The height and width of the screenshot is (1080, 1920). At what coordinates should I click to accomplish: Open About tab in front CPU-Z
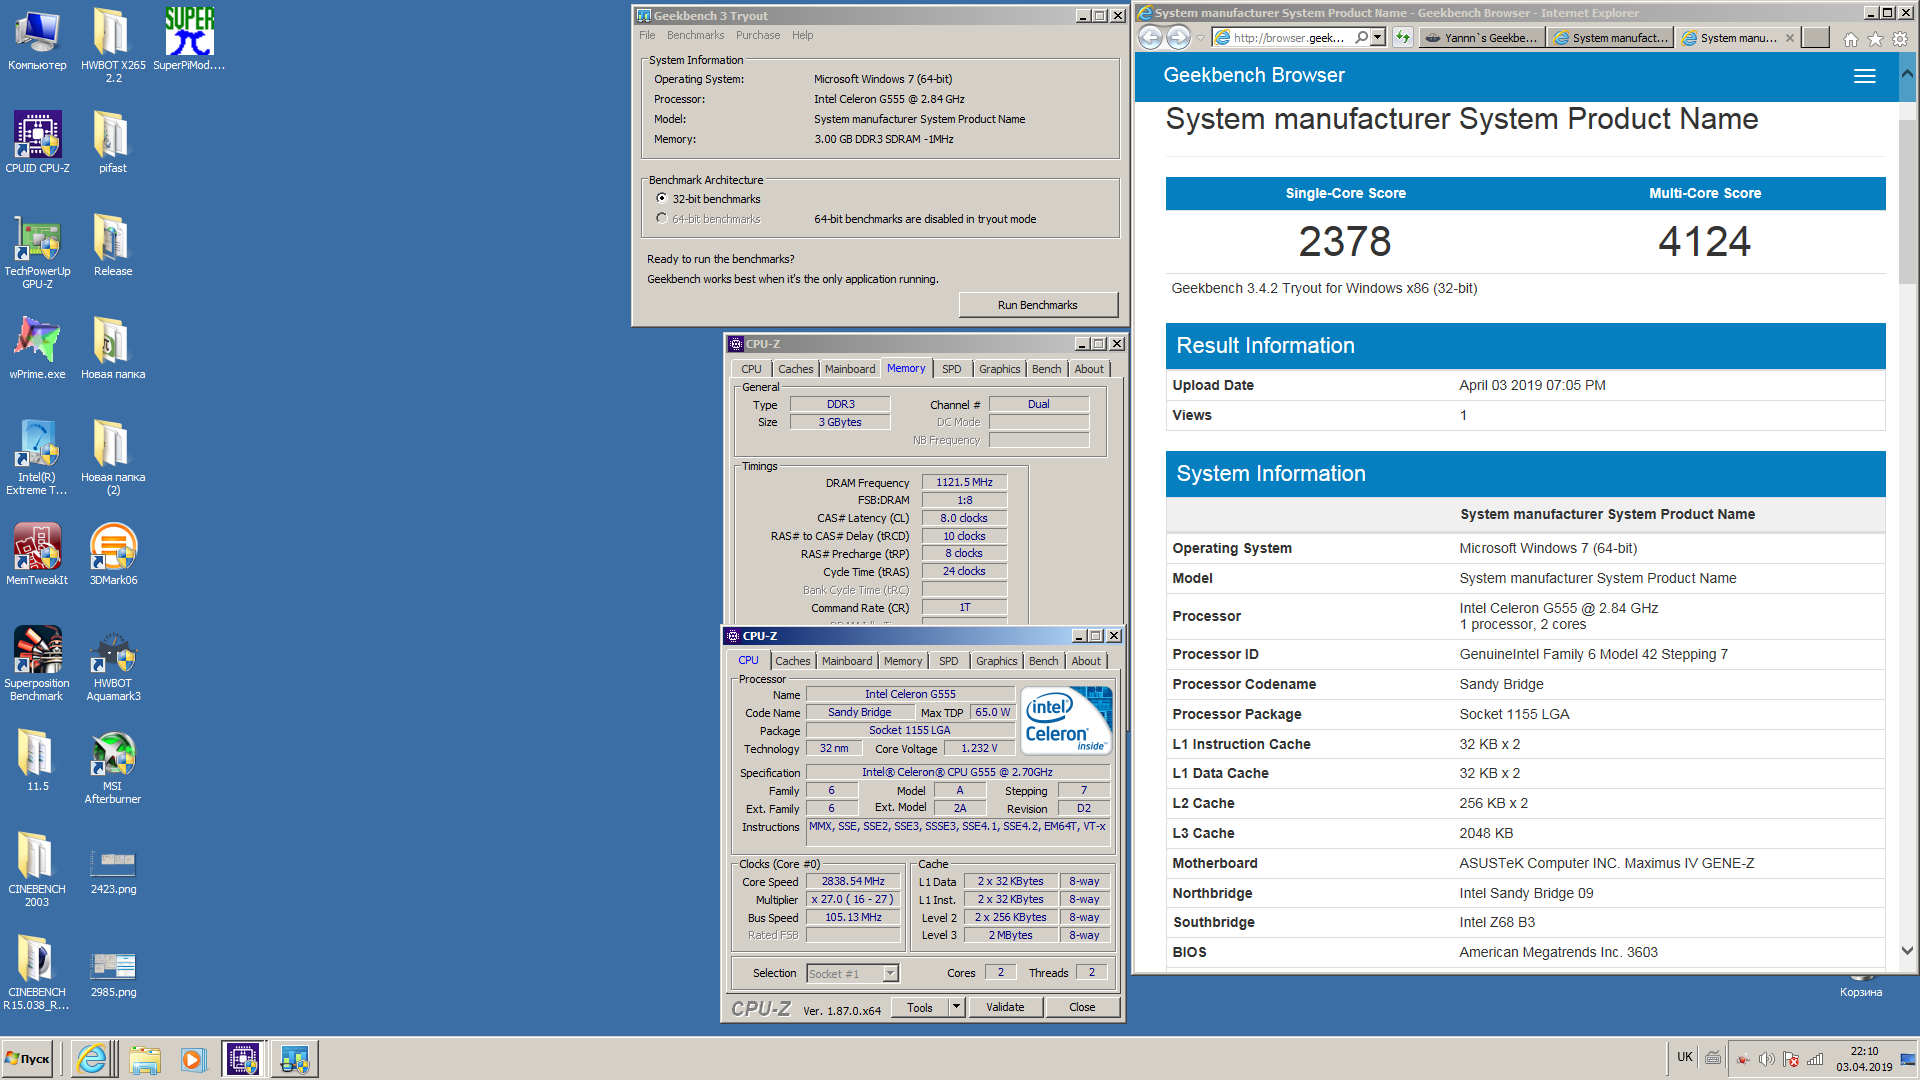[1086, 661]
